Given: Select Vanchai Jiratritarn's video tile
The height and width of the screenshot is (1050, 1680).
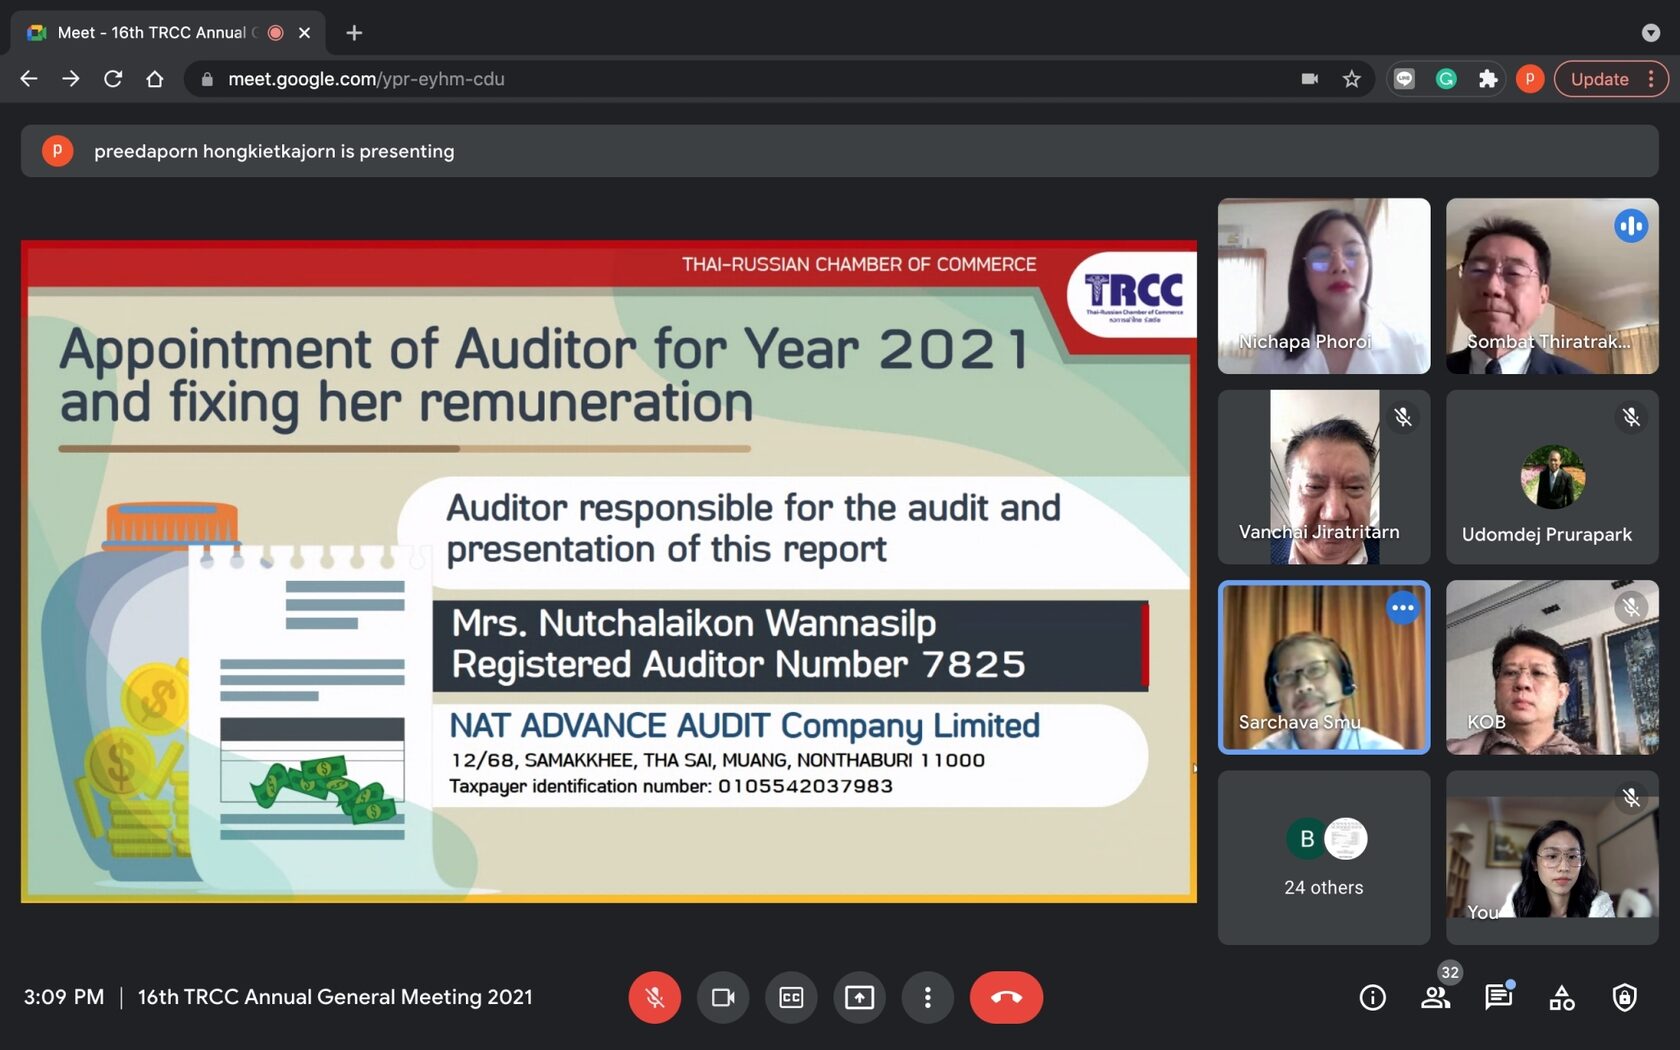Looking at the screenshot, I should (x=1324, y=477).
